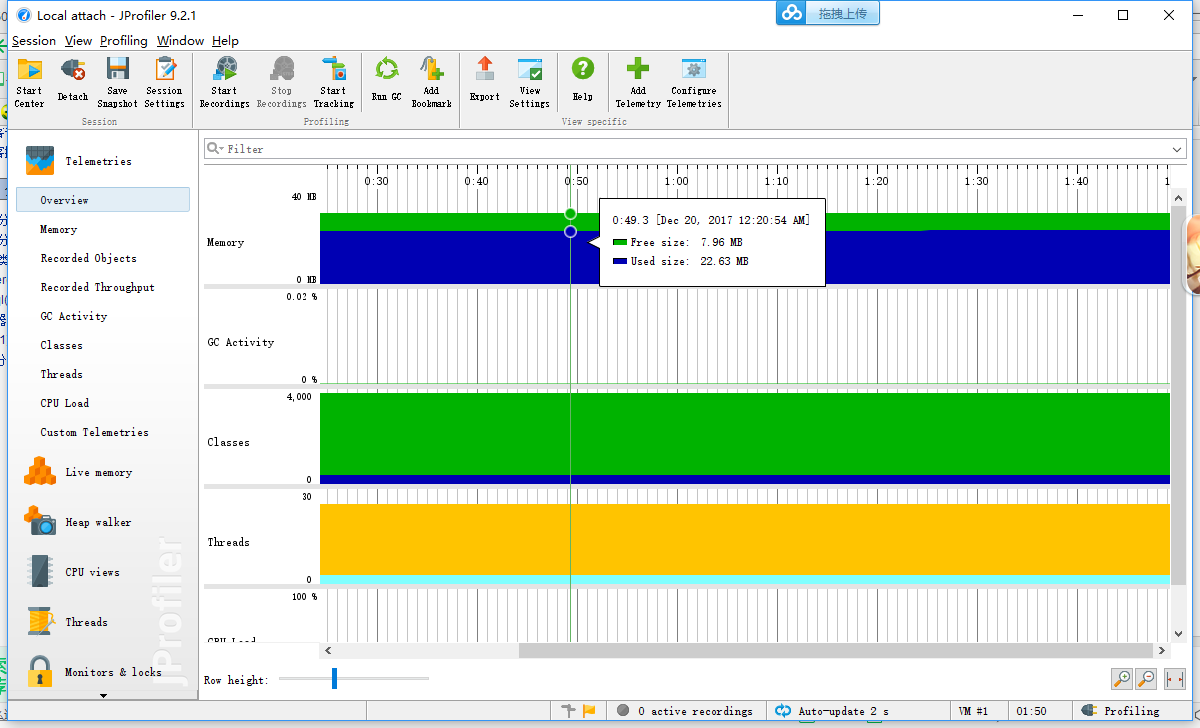Viewport: 1200px width, 728px height.
Task: Expand the Filter dropdown arrow
Action: pyautogui.click(x=1177, y=149)
